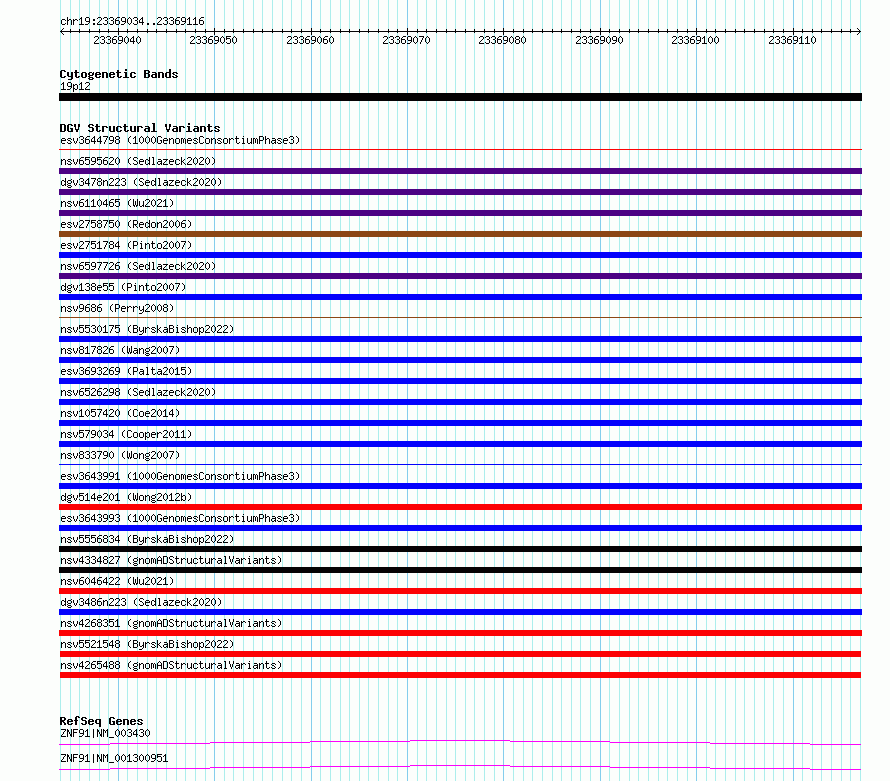
Task: Click the RefSeq Genes track title
Action: (x=101, y=721)
